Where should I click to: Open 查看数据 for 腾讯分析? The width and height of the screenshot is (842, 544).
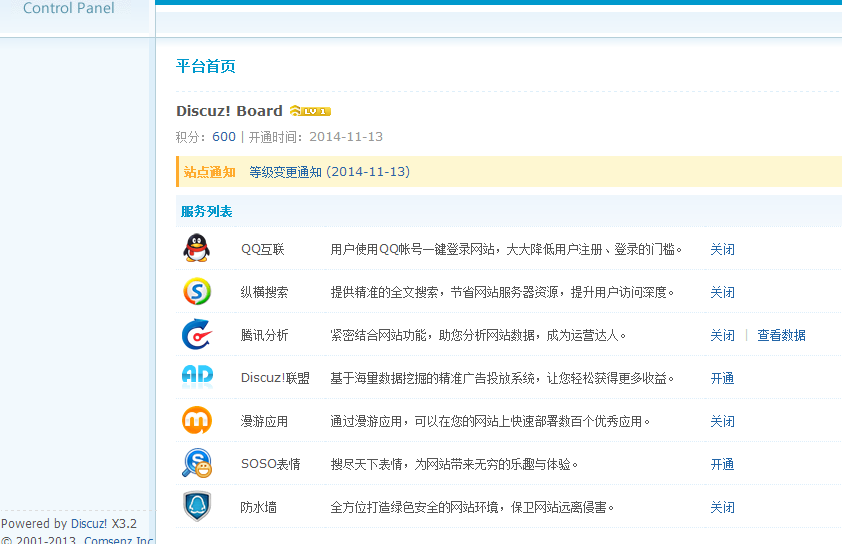pos(781,335)
